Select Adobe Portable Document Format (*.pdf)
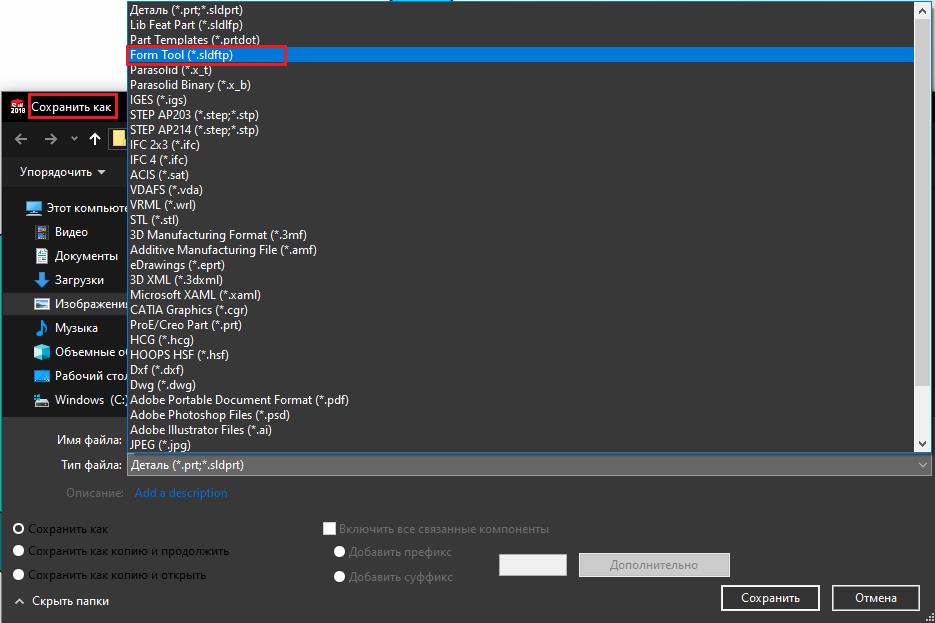The image size is (935, 623). 521,400
